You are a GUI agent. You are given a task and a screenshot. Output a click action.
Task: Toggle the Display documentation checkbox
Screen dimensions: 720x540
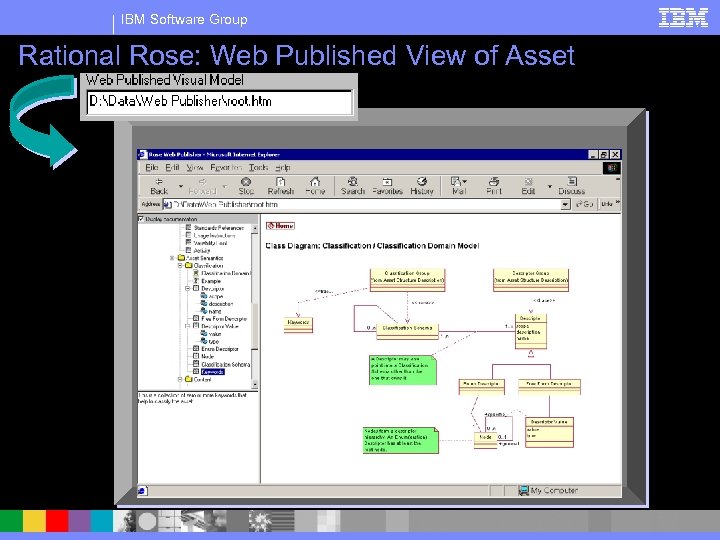(141, 219)
